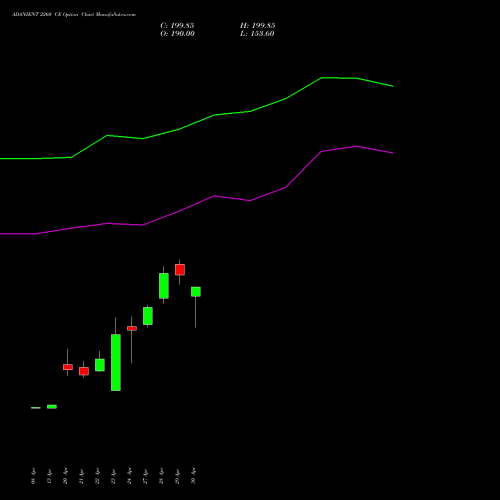Click the small red candle for 24 Apr
The width and height of the screenshot is (500, 500).
(x=132, y=328)
